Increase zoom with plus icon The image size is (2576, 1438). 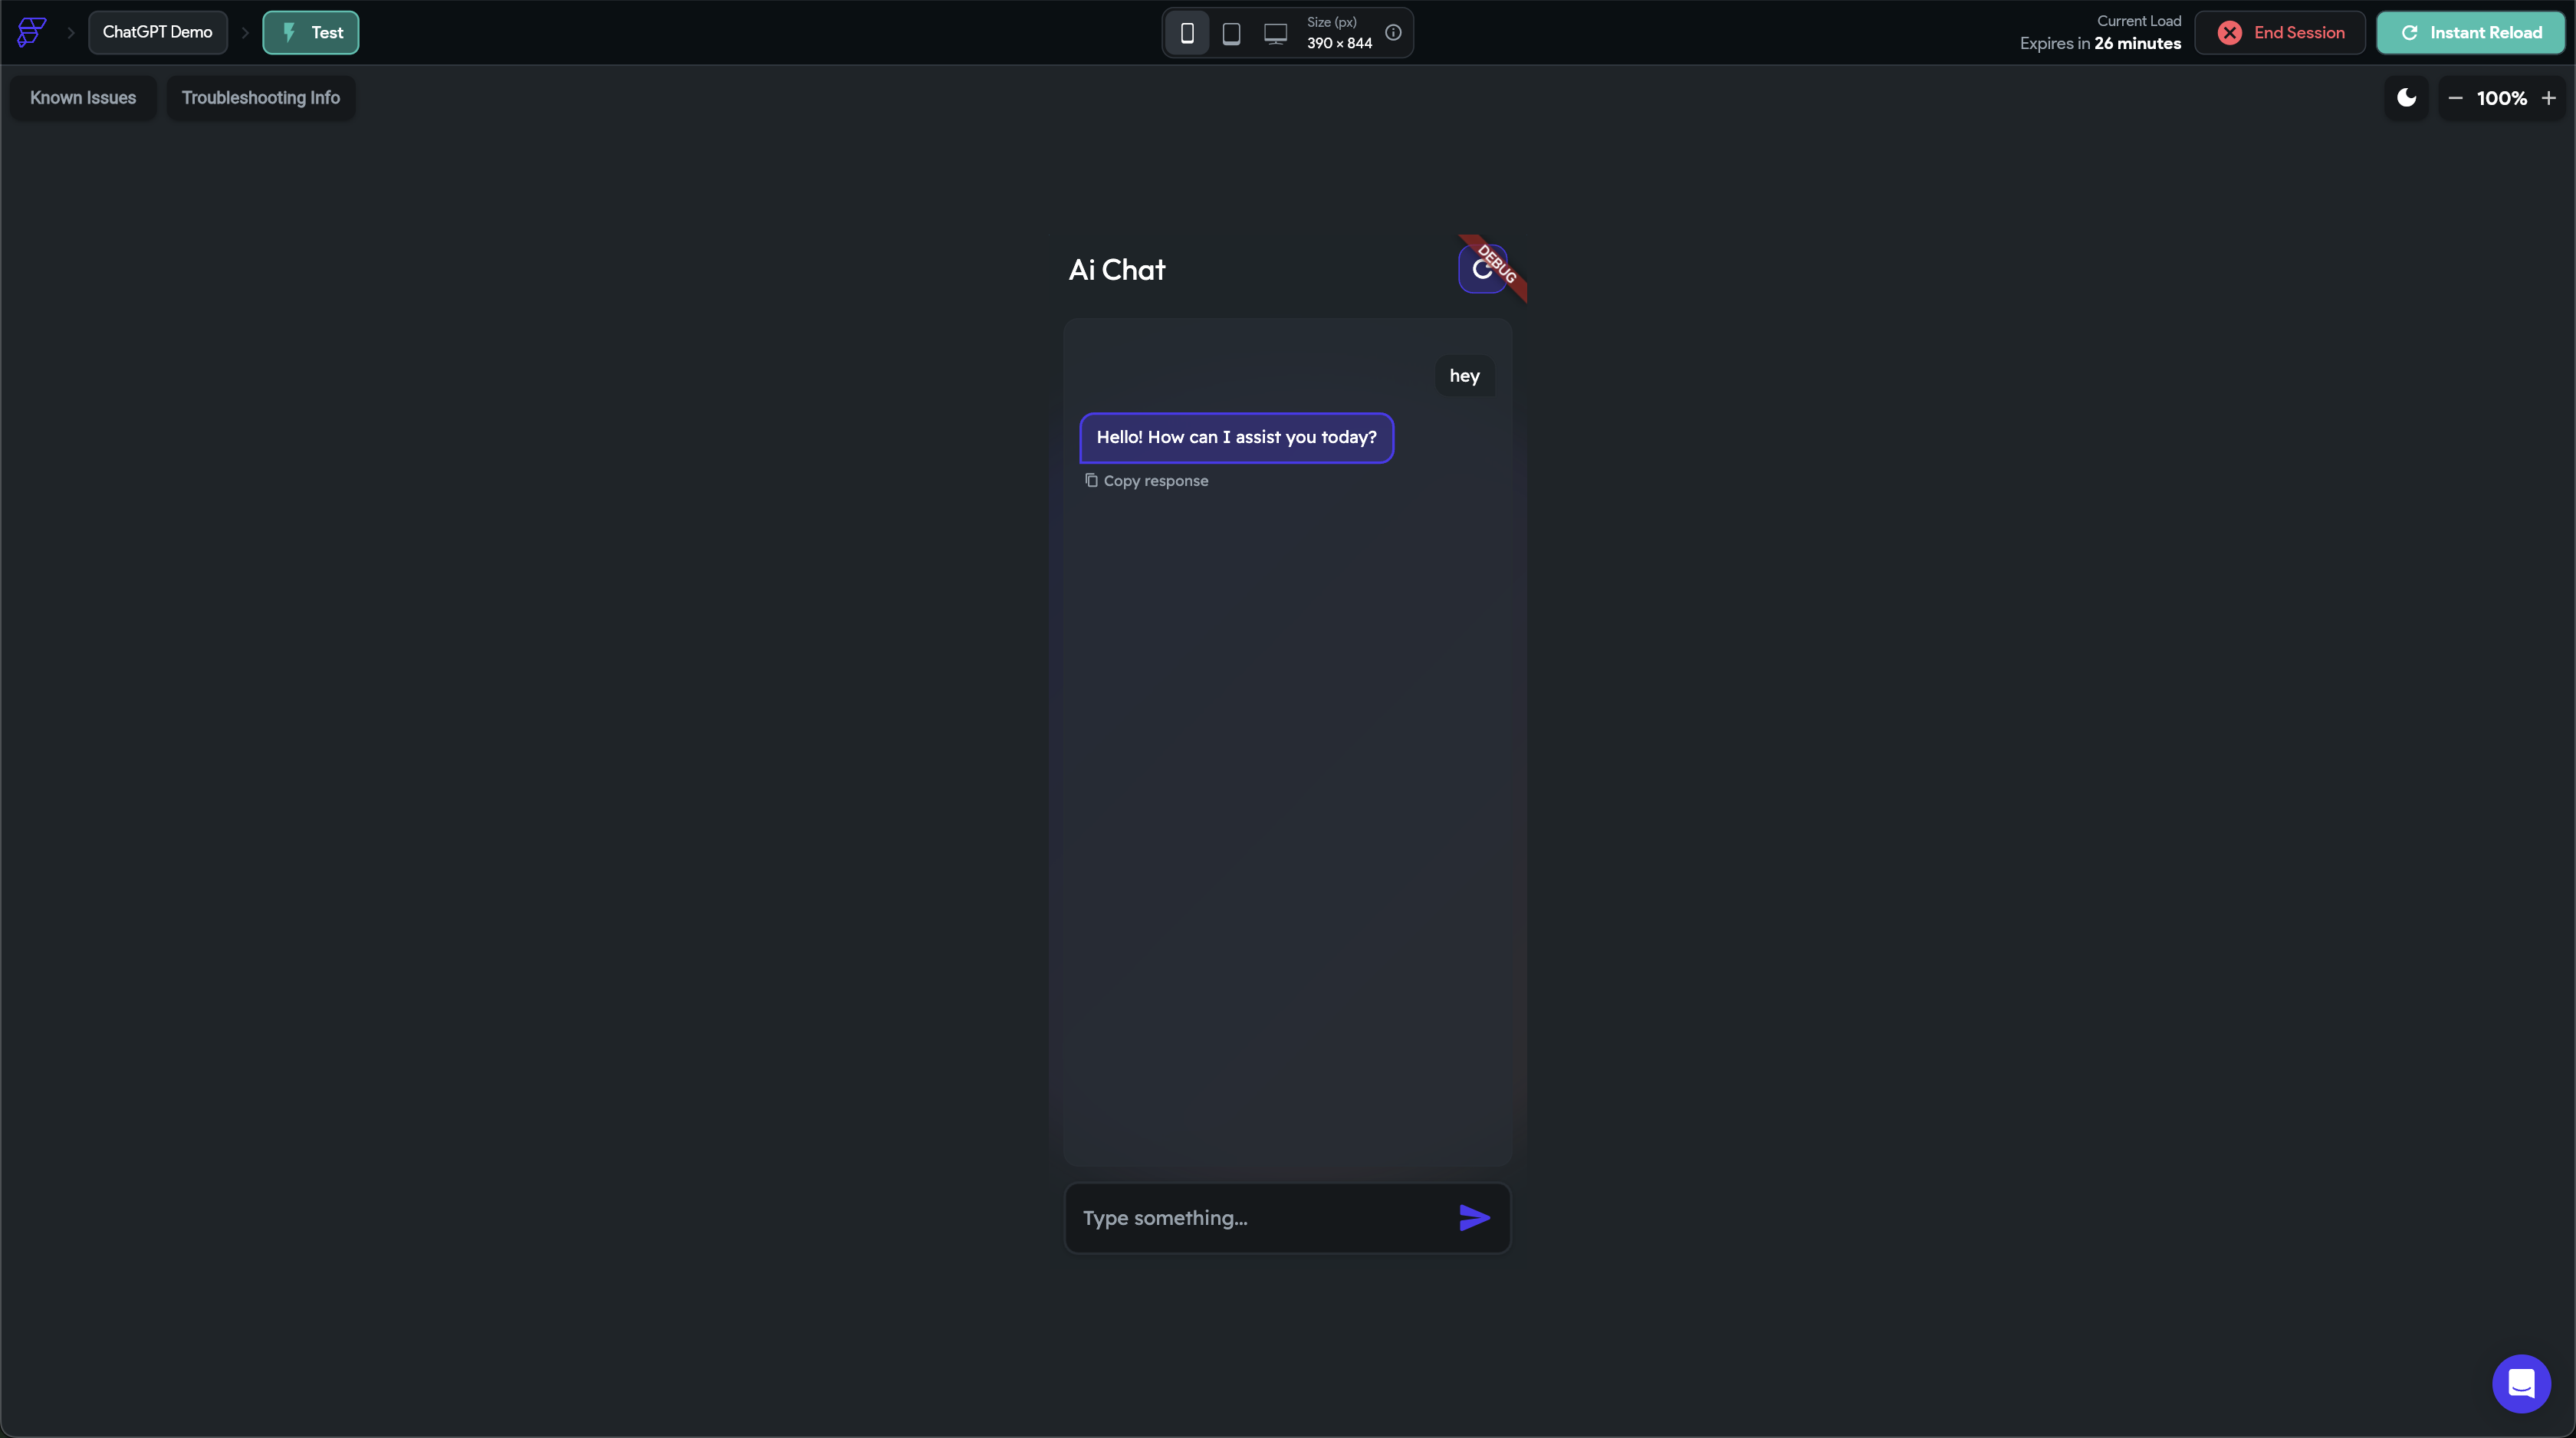(x=2548, y=98)
